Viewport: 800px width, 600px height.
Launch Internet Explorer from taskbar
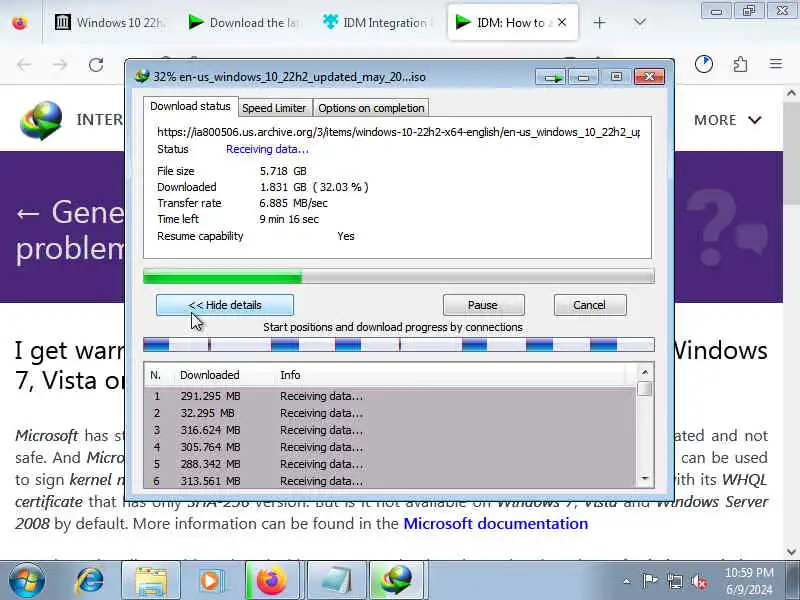click(90, 581)
